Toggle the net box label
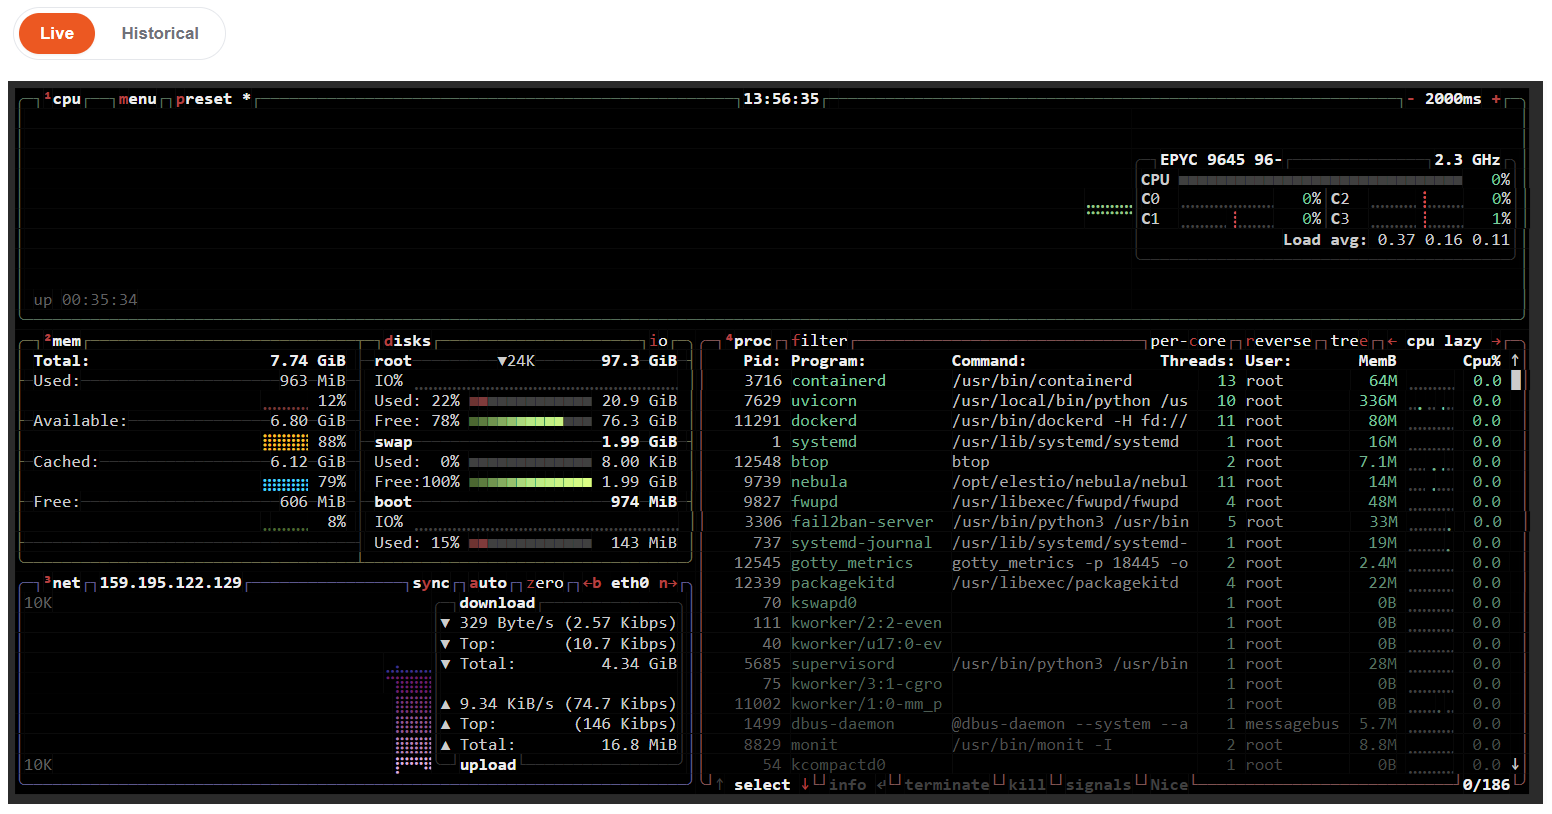The height and width of the screenshot is (814, 1552). tap(62, 583)
